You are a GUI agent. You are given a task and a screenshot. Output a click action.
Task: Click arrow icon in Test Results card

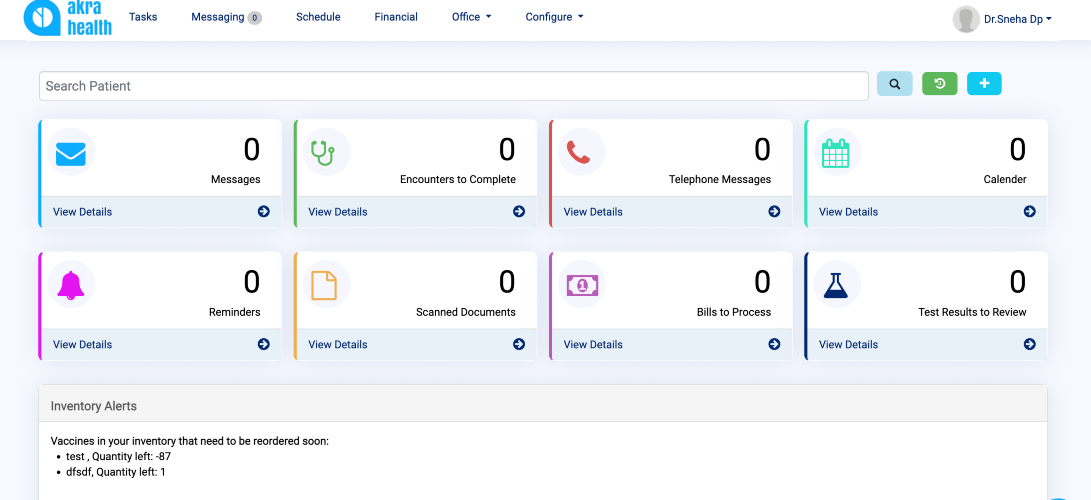point(1030,344)
